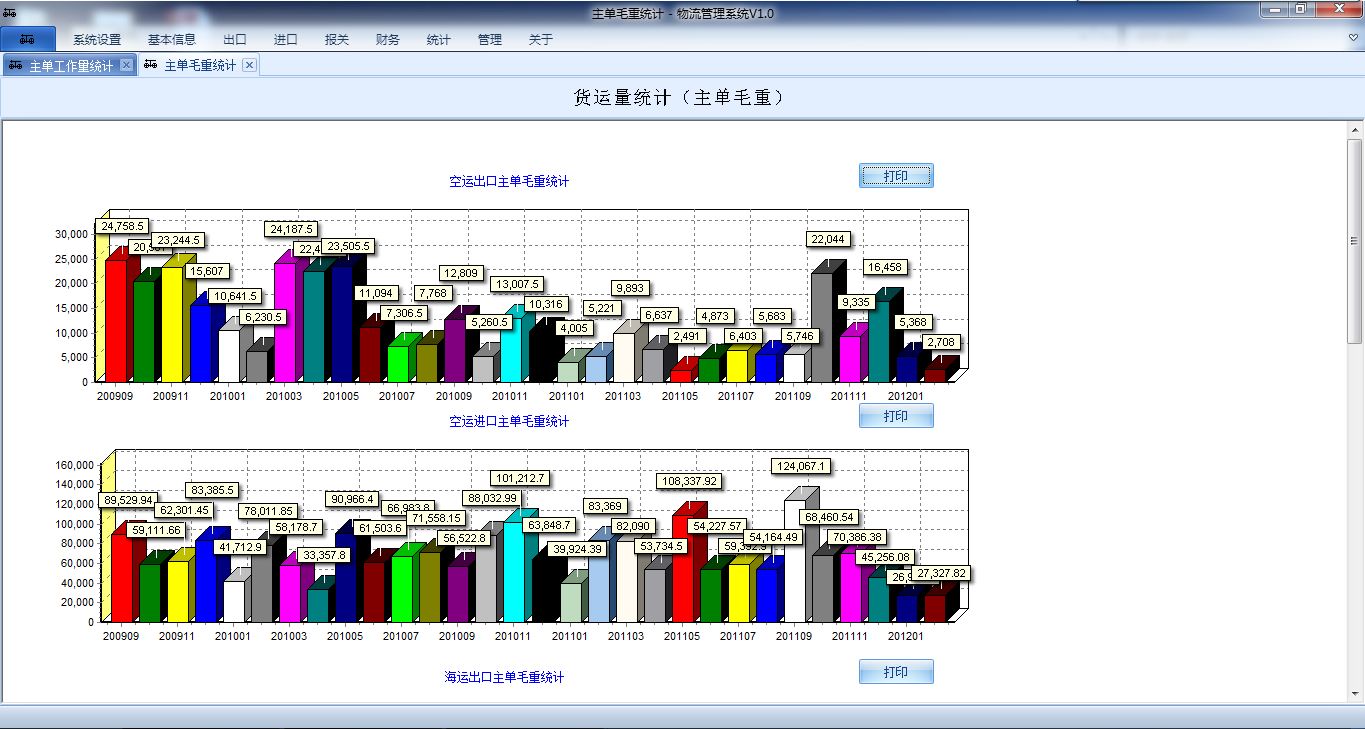This screenshot has width=1365, height=729.
Task: Print the 空运出口主单毛重统计 chart
Action: [x=896, y=176]
